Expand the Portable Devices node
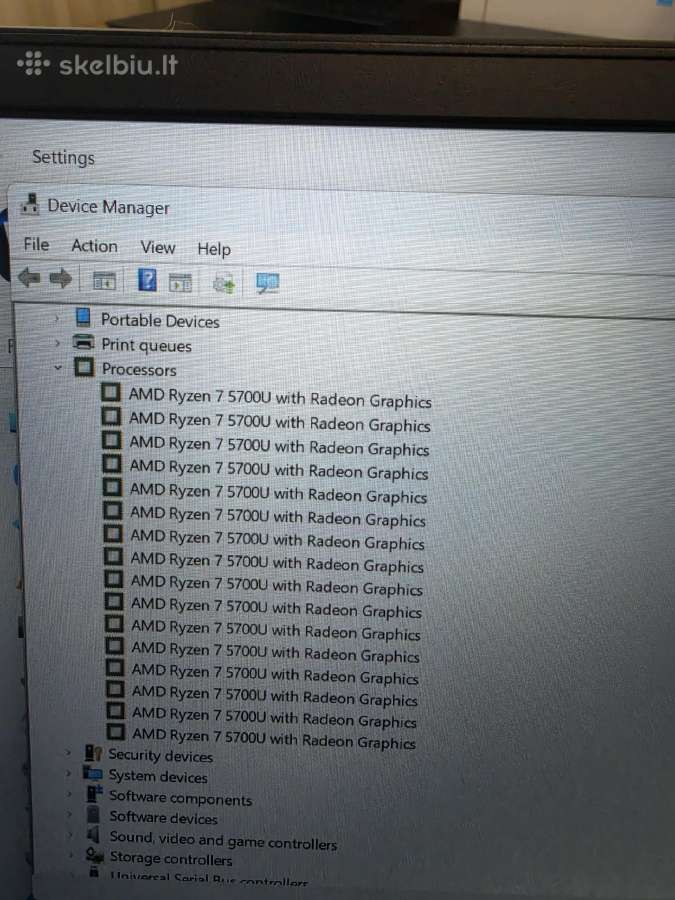Viewport: 675px width, 900px height. pyautogui.click(x=57, y=317)
